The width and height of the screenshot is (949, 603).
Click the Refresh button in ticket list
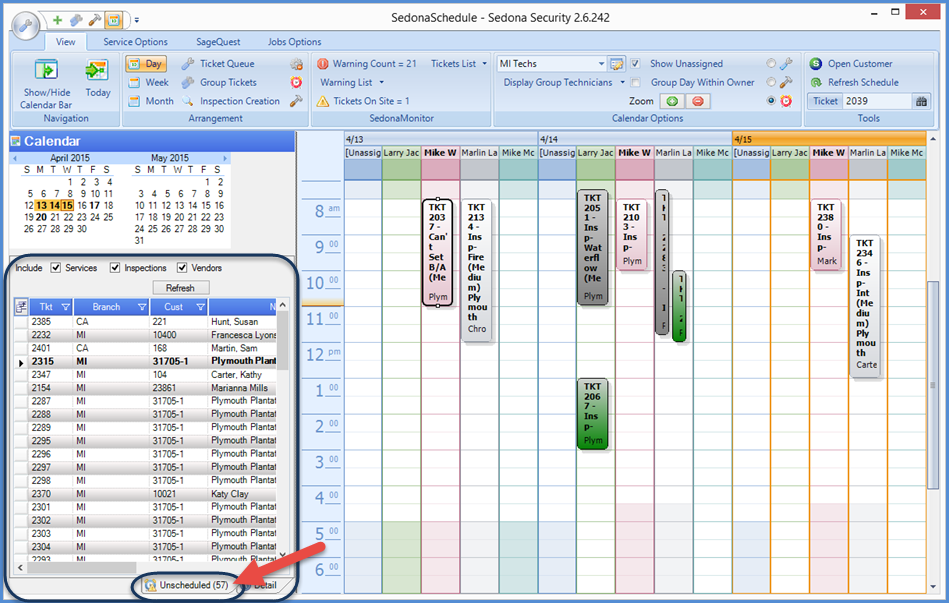(180, 288)
